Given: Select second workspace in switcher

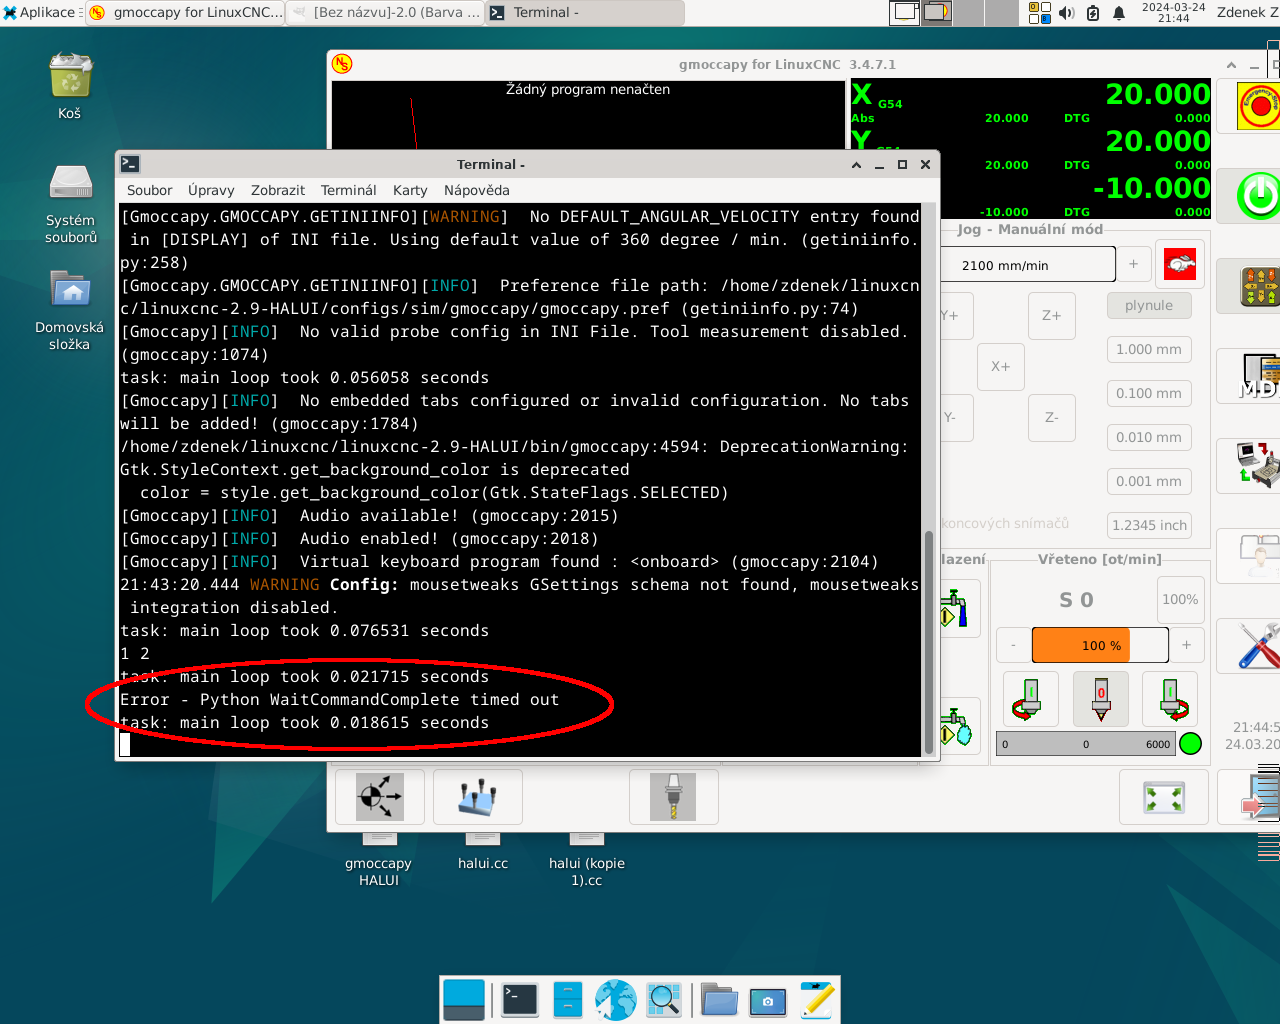Looking at the screenshot, I should coord(937,12).
